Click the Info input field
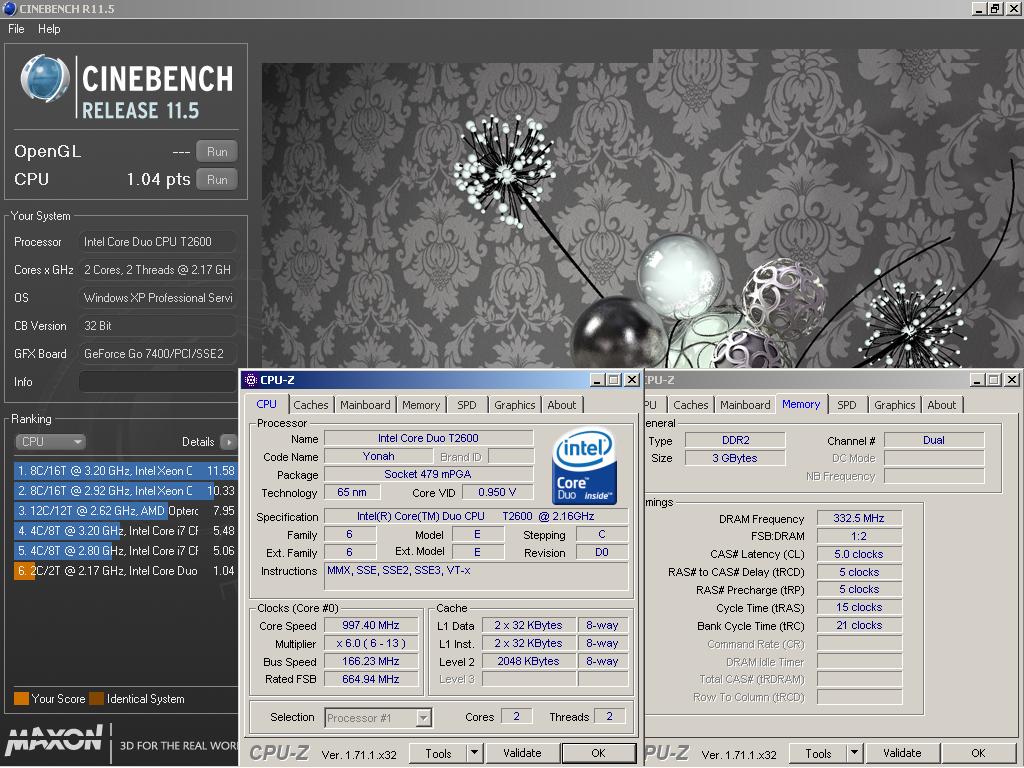The height and width of the screenshot is (768, 1024). 157,382
